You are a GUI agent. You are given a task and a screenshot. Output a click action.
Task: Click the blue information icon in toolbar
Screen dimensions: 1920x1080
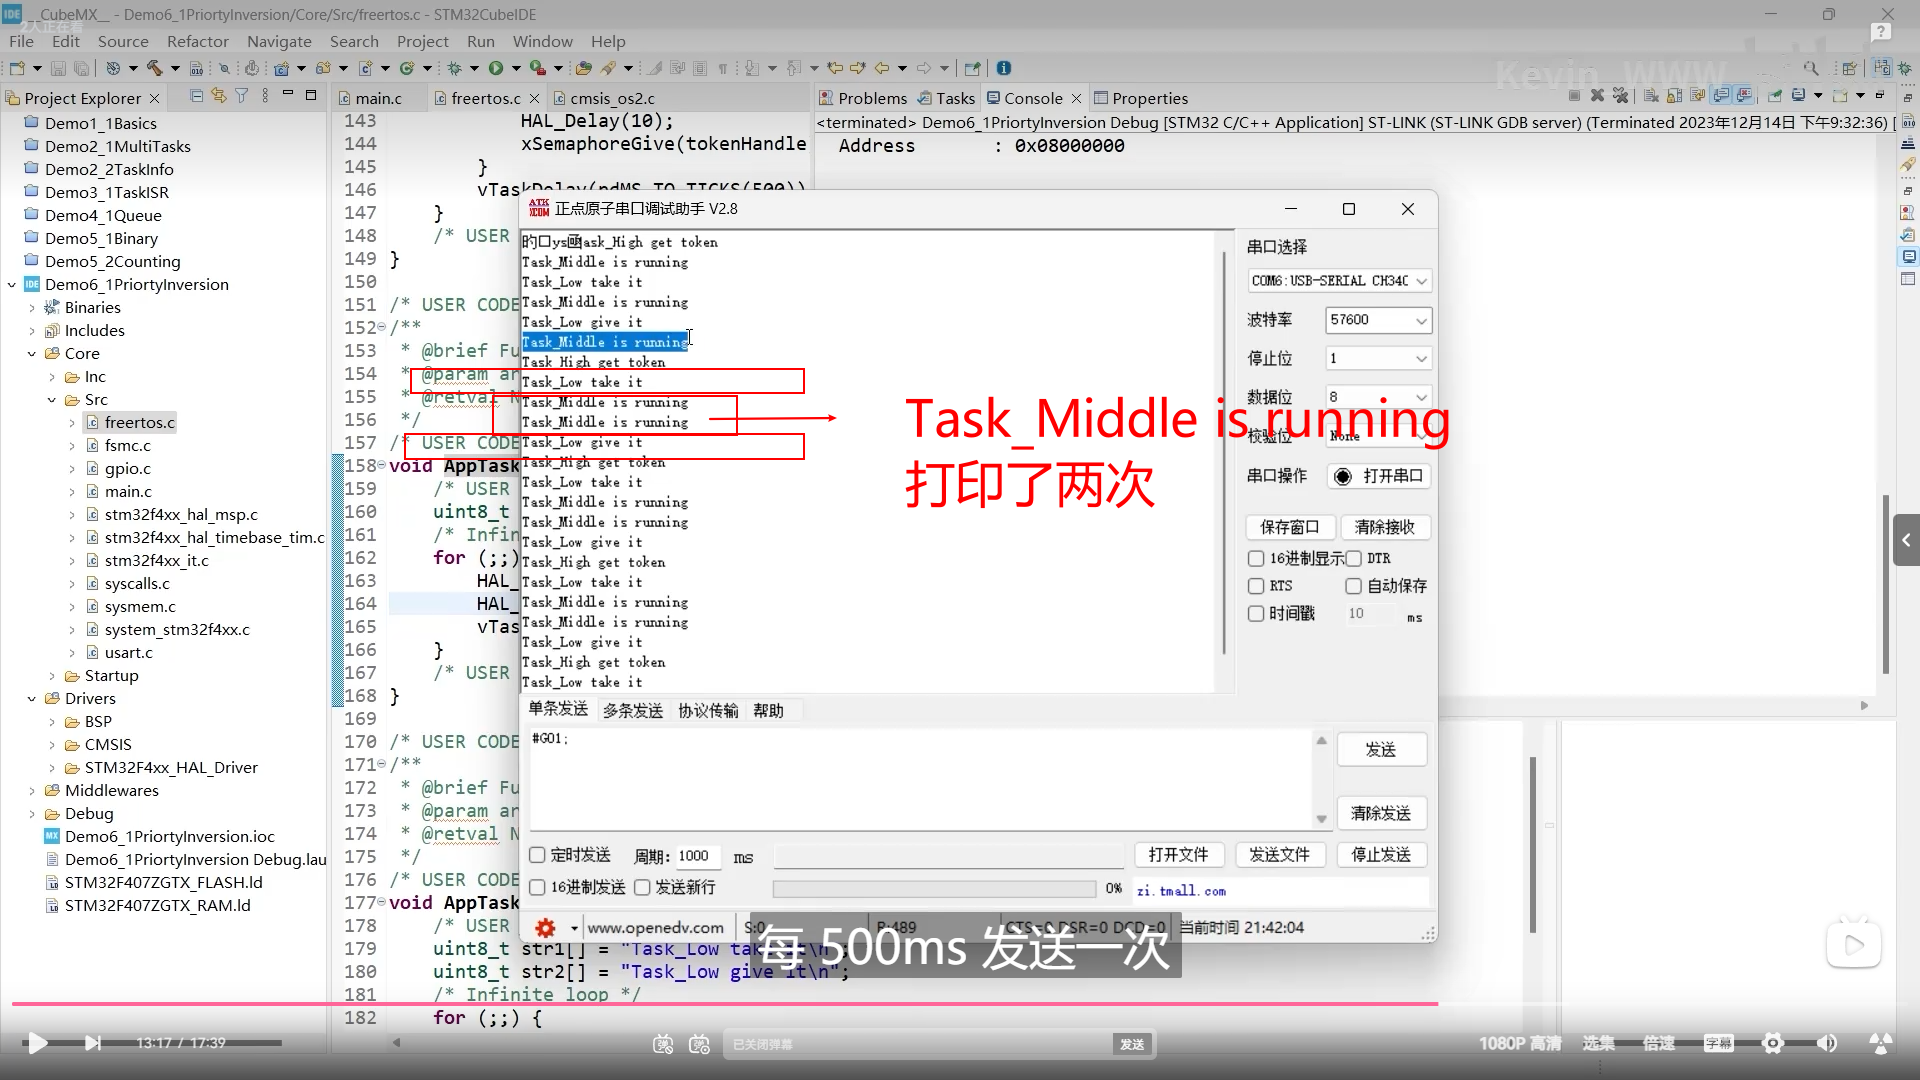(x=1004, y=68)
